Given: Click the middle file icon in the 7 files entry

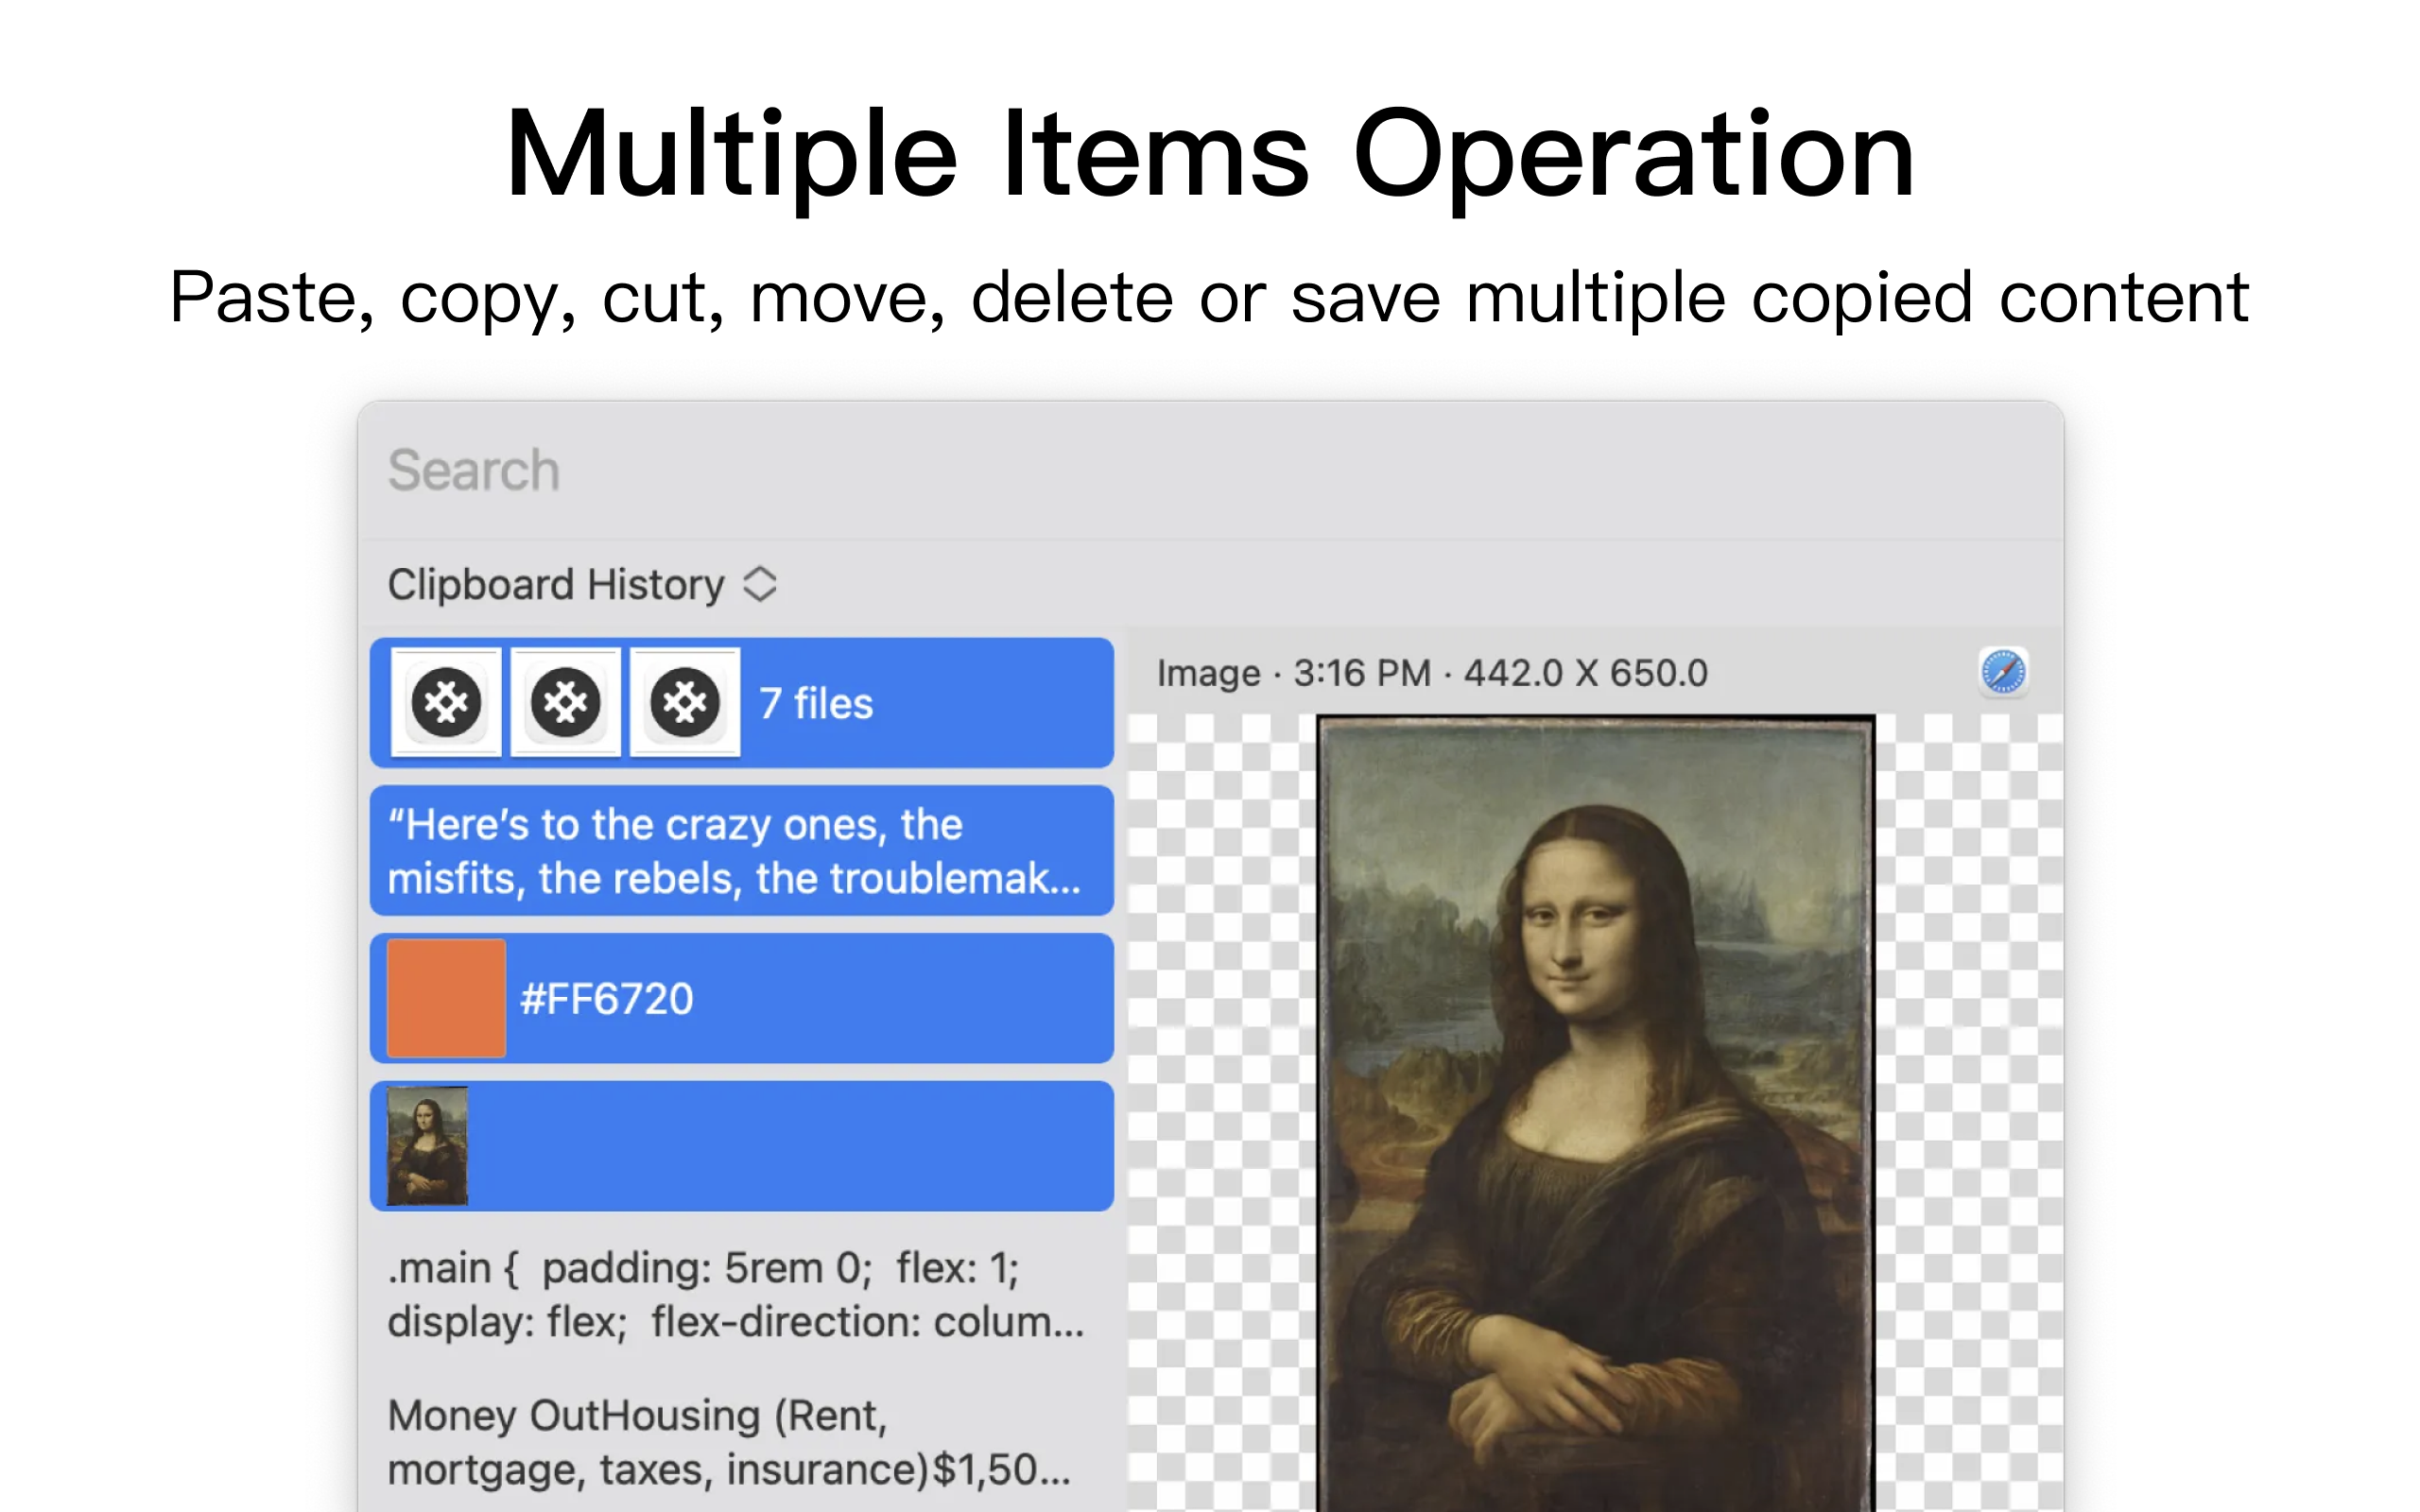Looking at the screenshot, I should [x=565, y=703].
